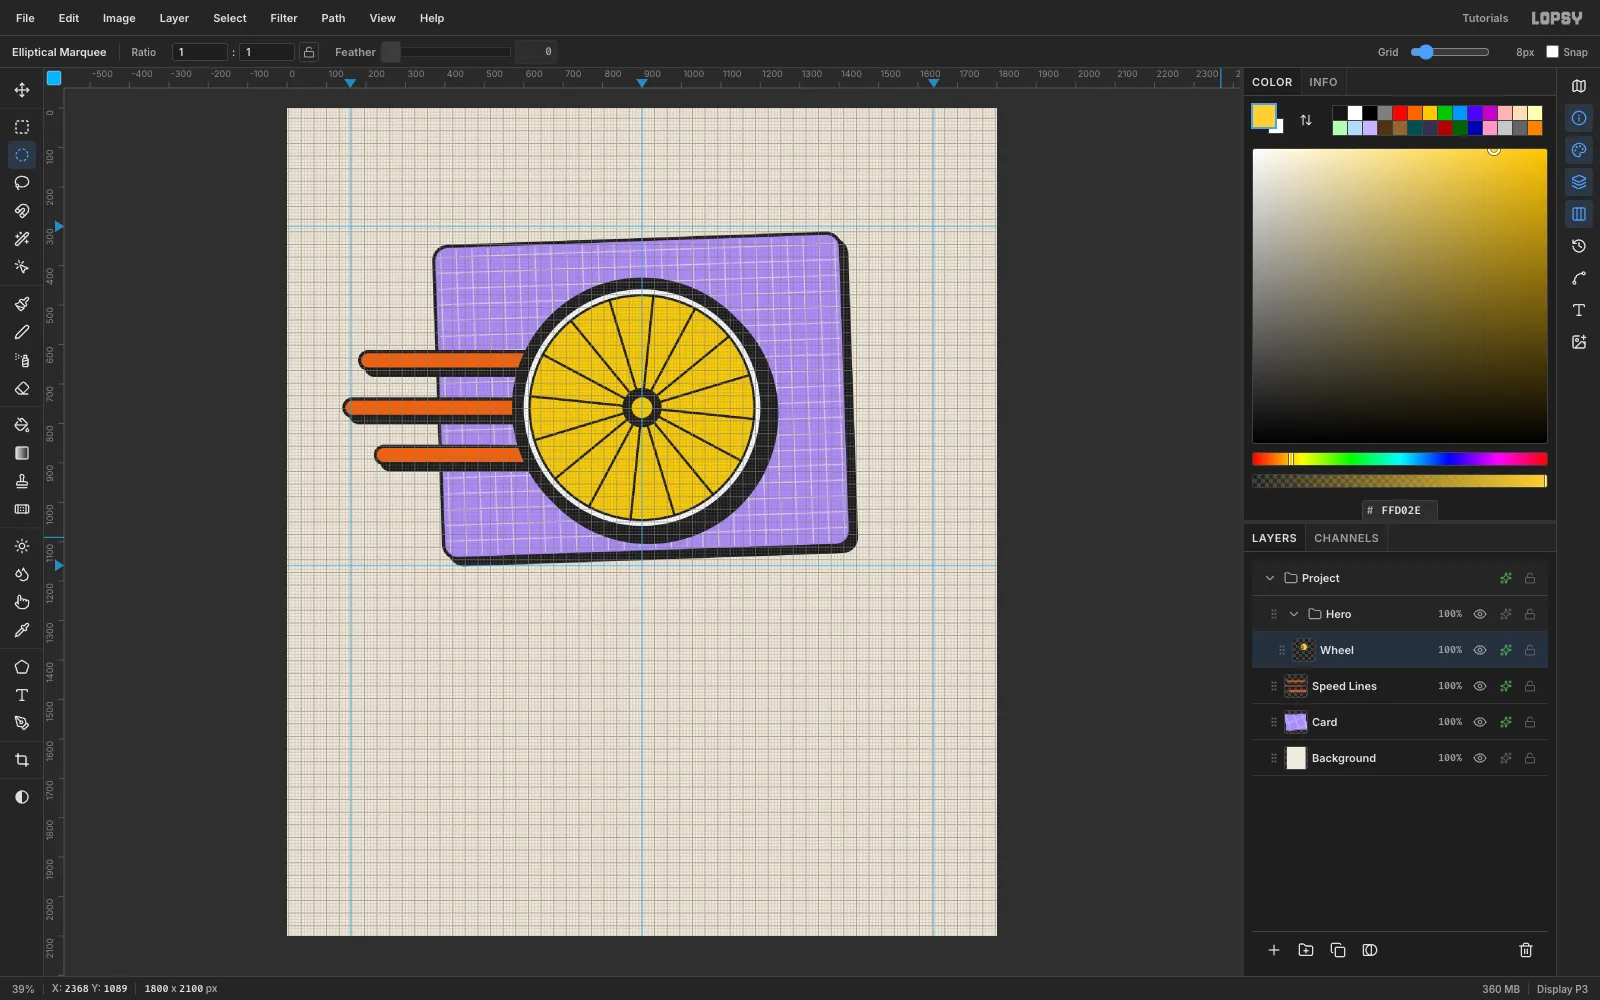Screen dimensions: 1600x1000
Task: Switch to the Channels tab
Action: (1346, 538)
